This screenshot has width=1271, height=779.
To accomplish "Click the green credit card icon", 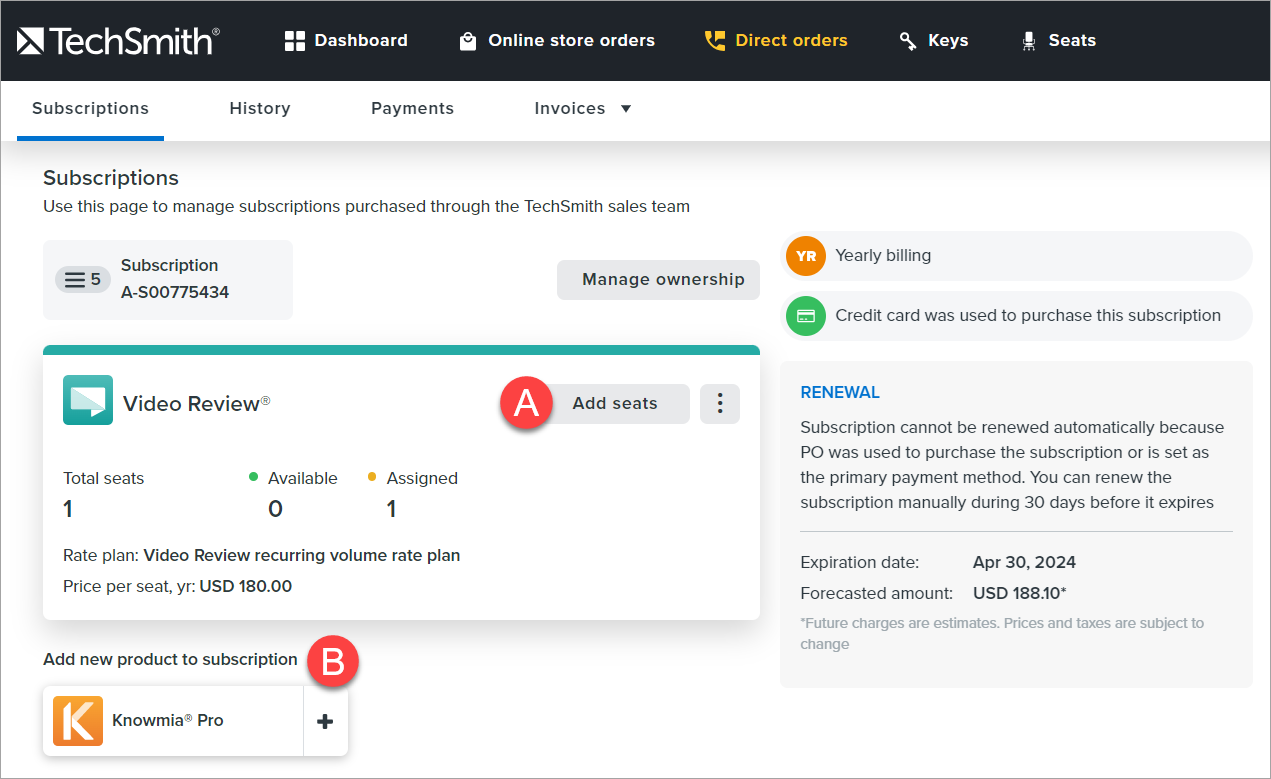I will [x=805, y=315].
